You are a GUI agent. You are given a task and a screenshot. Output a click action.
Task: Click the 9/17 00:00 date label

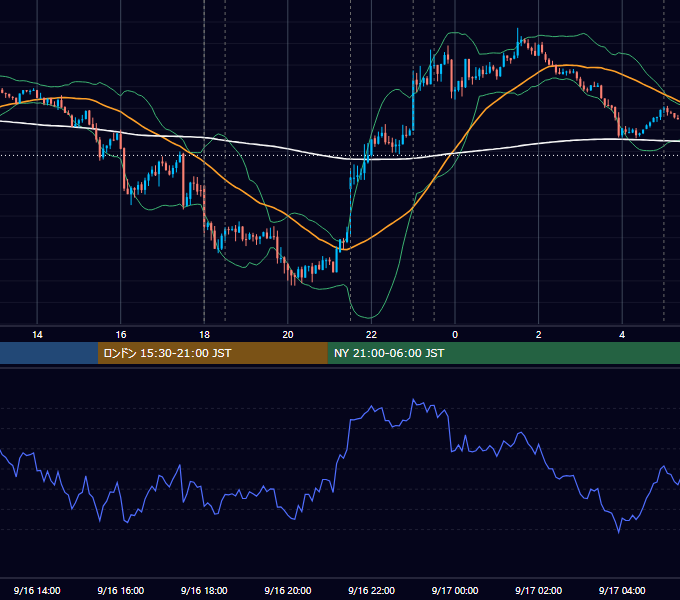pyautogui.click(x=455, y=590)
